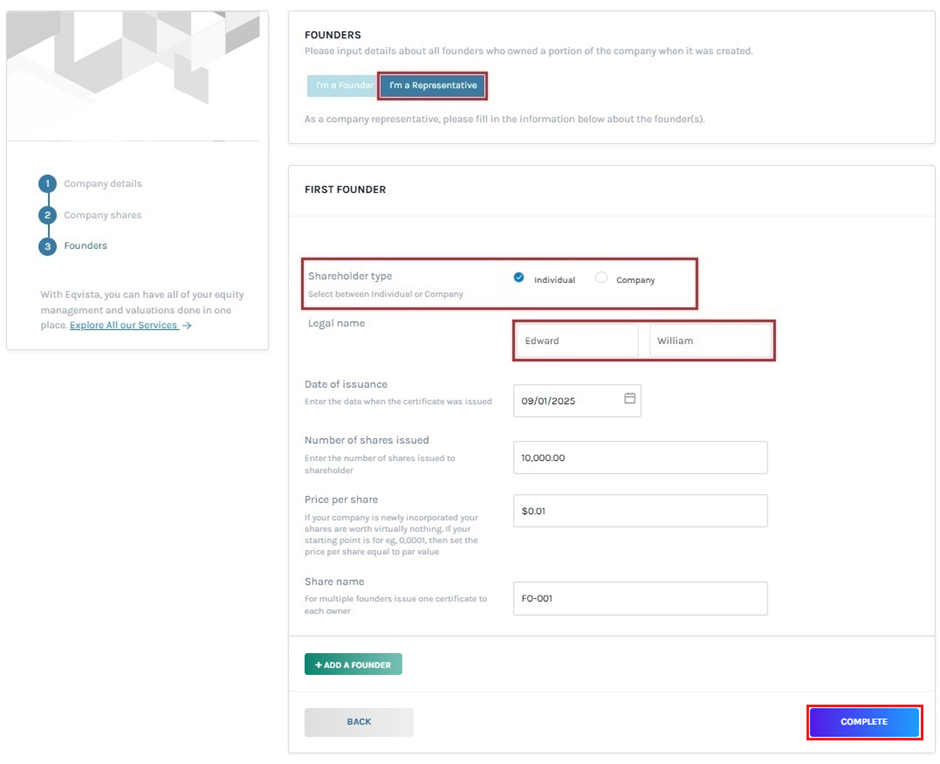Go to the Company shares step label
Screen dimensions: 940x764
103,215
